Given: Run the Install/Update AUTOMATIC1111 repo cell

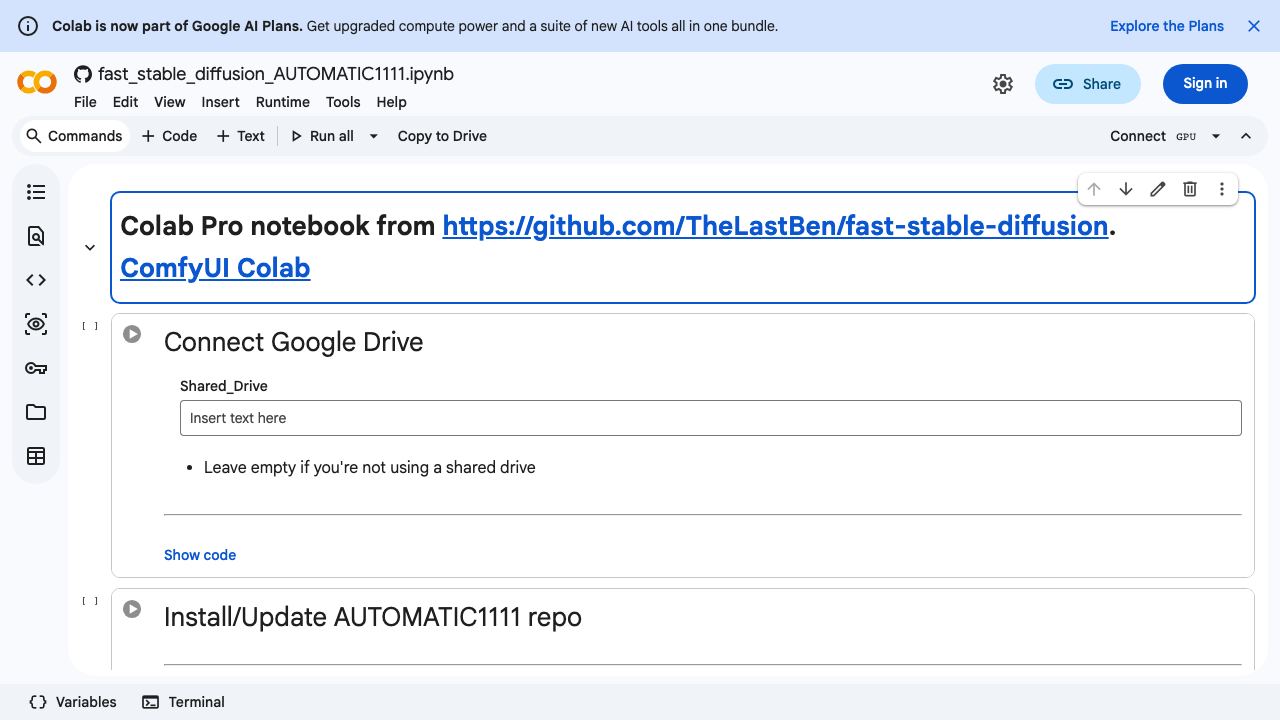Looking at the screenshot, I should coord(132,609).
